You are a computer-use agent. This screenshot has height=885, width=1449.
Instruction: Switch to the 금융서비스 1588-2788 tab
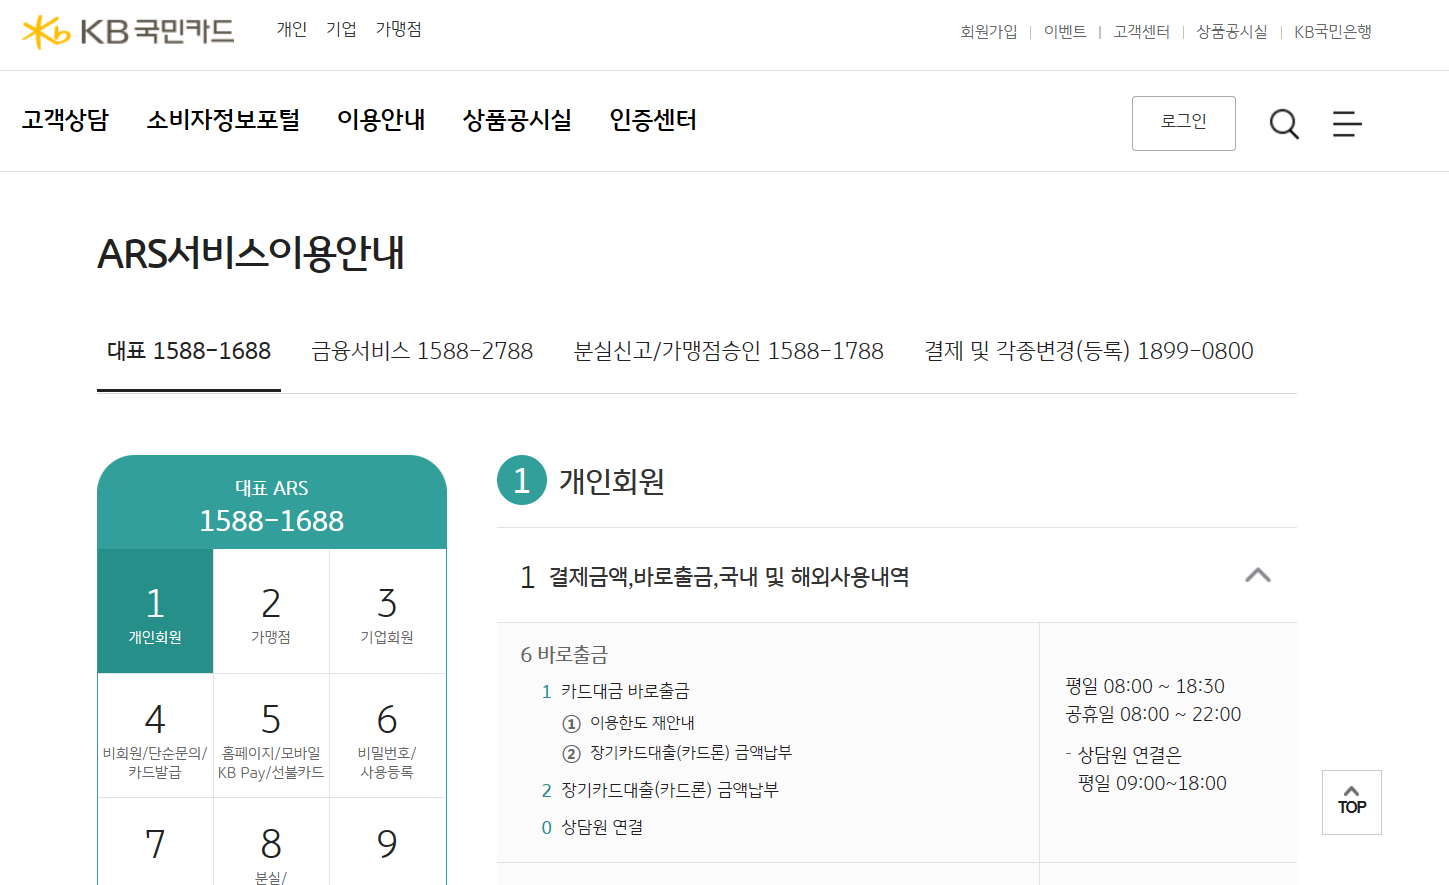click(422, 351)
